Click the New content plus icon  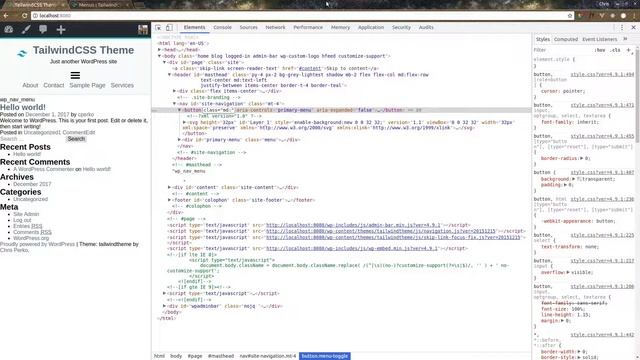(x=61, y=29)
